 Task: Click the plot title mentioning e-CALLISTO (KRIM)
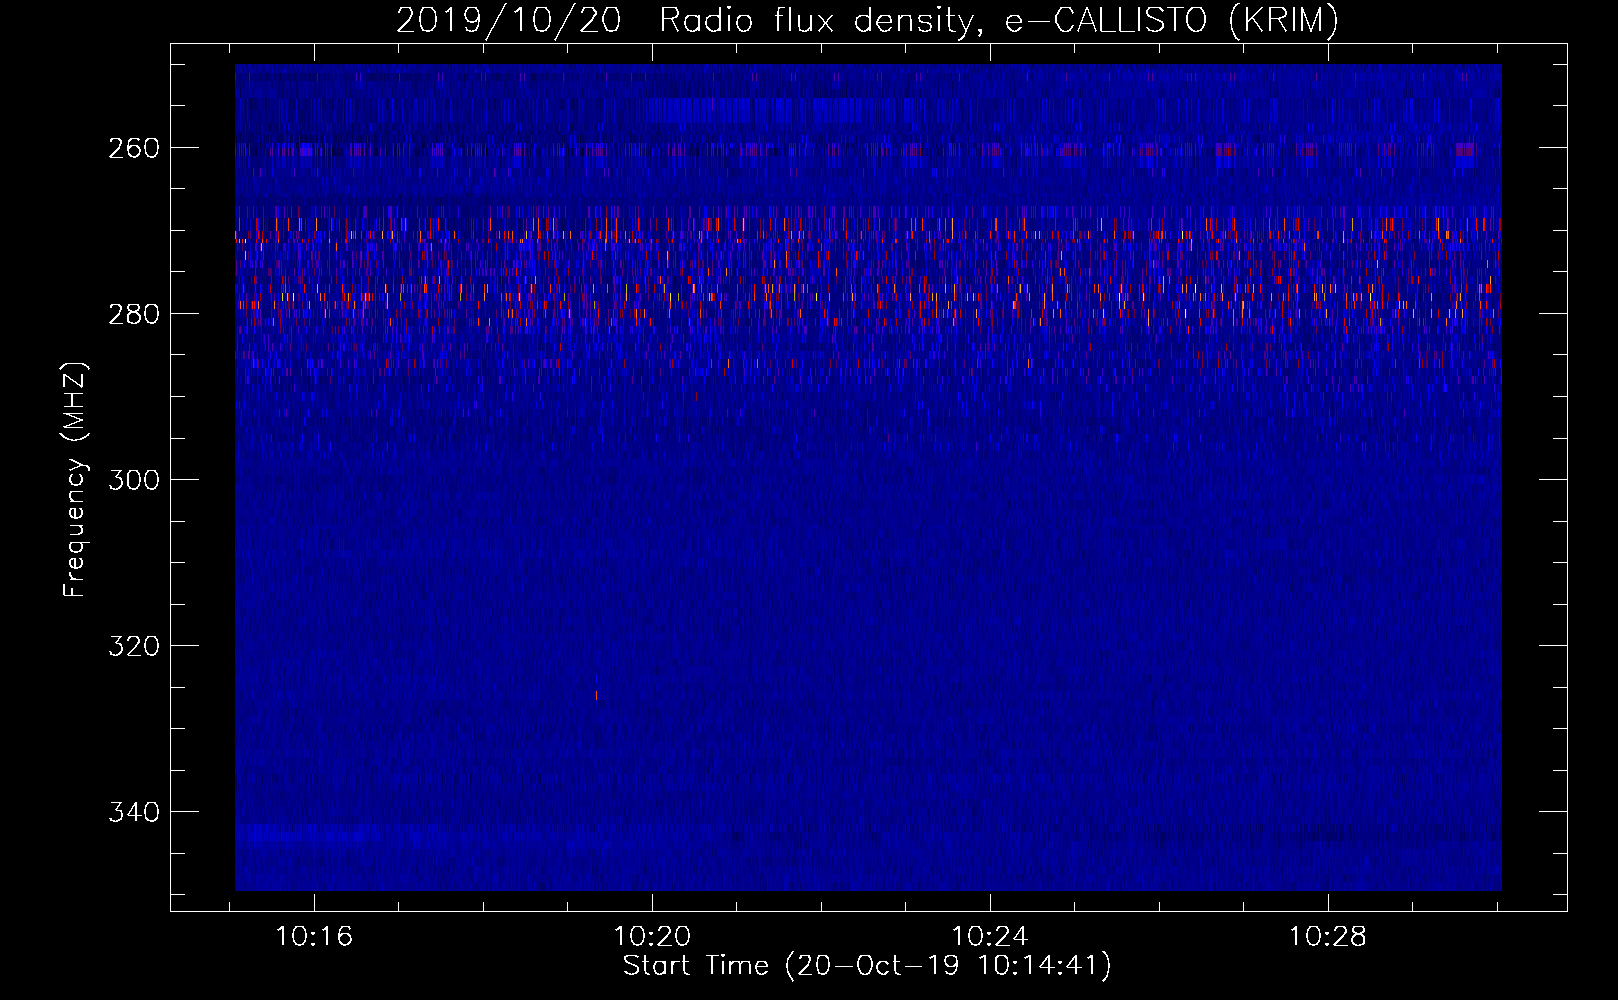pos(867,20)
